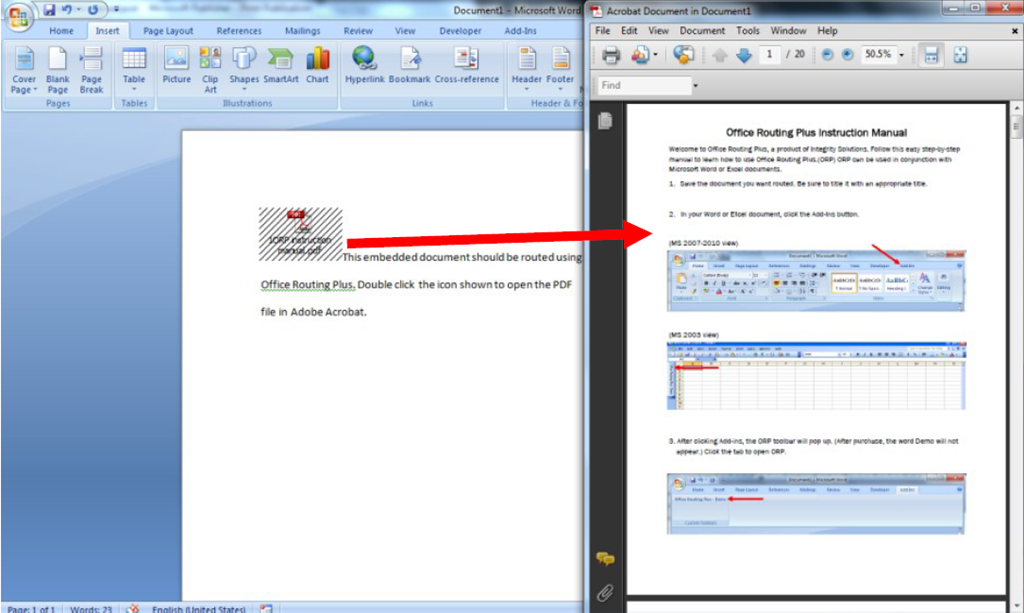This screenshot has width=1024, height=613.
Task: Open the Add-Ins tab
Action: click(x=520, y=31)
